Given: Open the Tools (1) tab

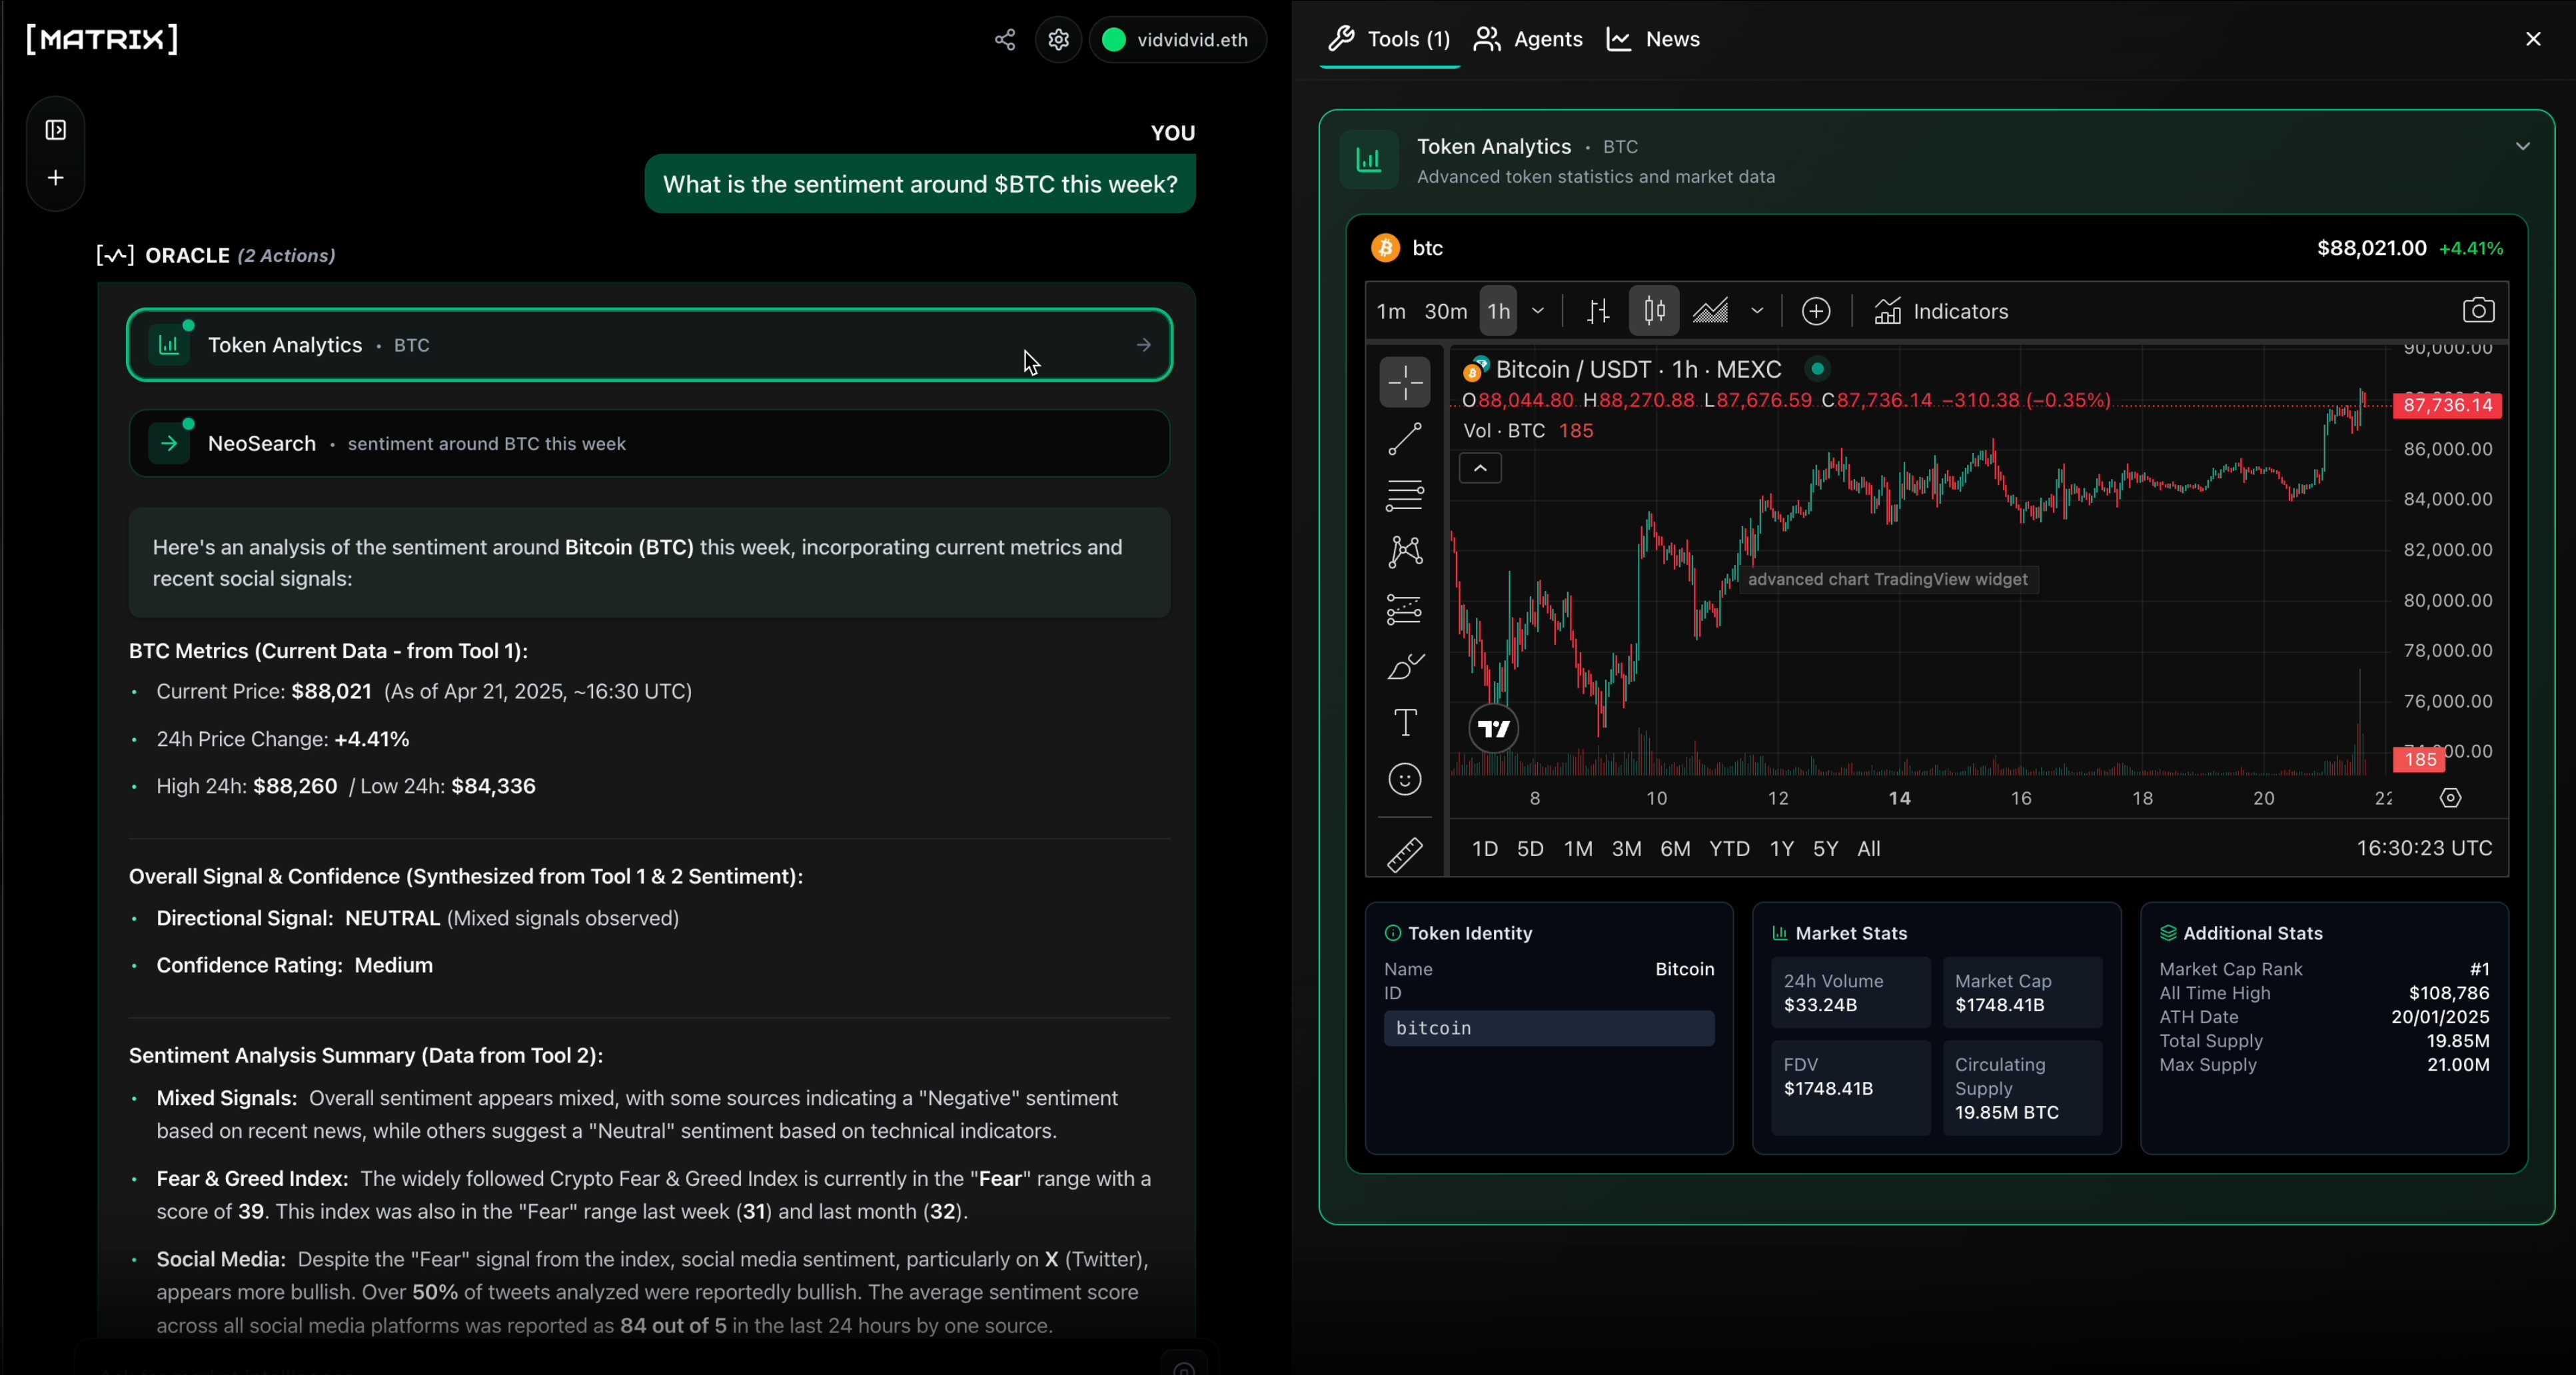Looking at the screenshot, I should pyautogui.click(x=1389, y=39).
